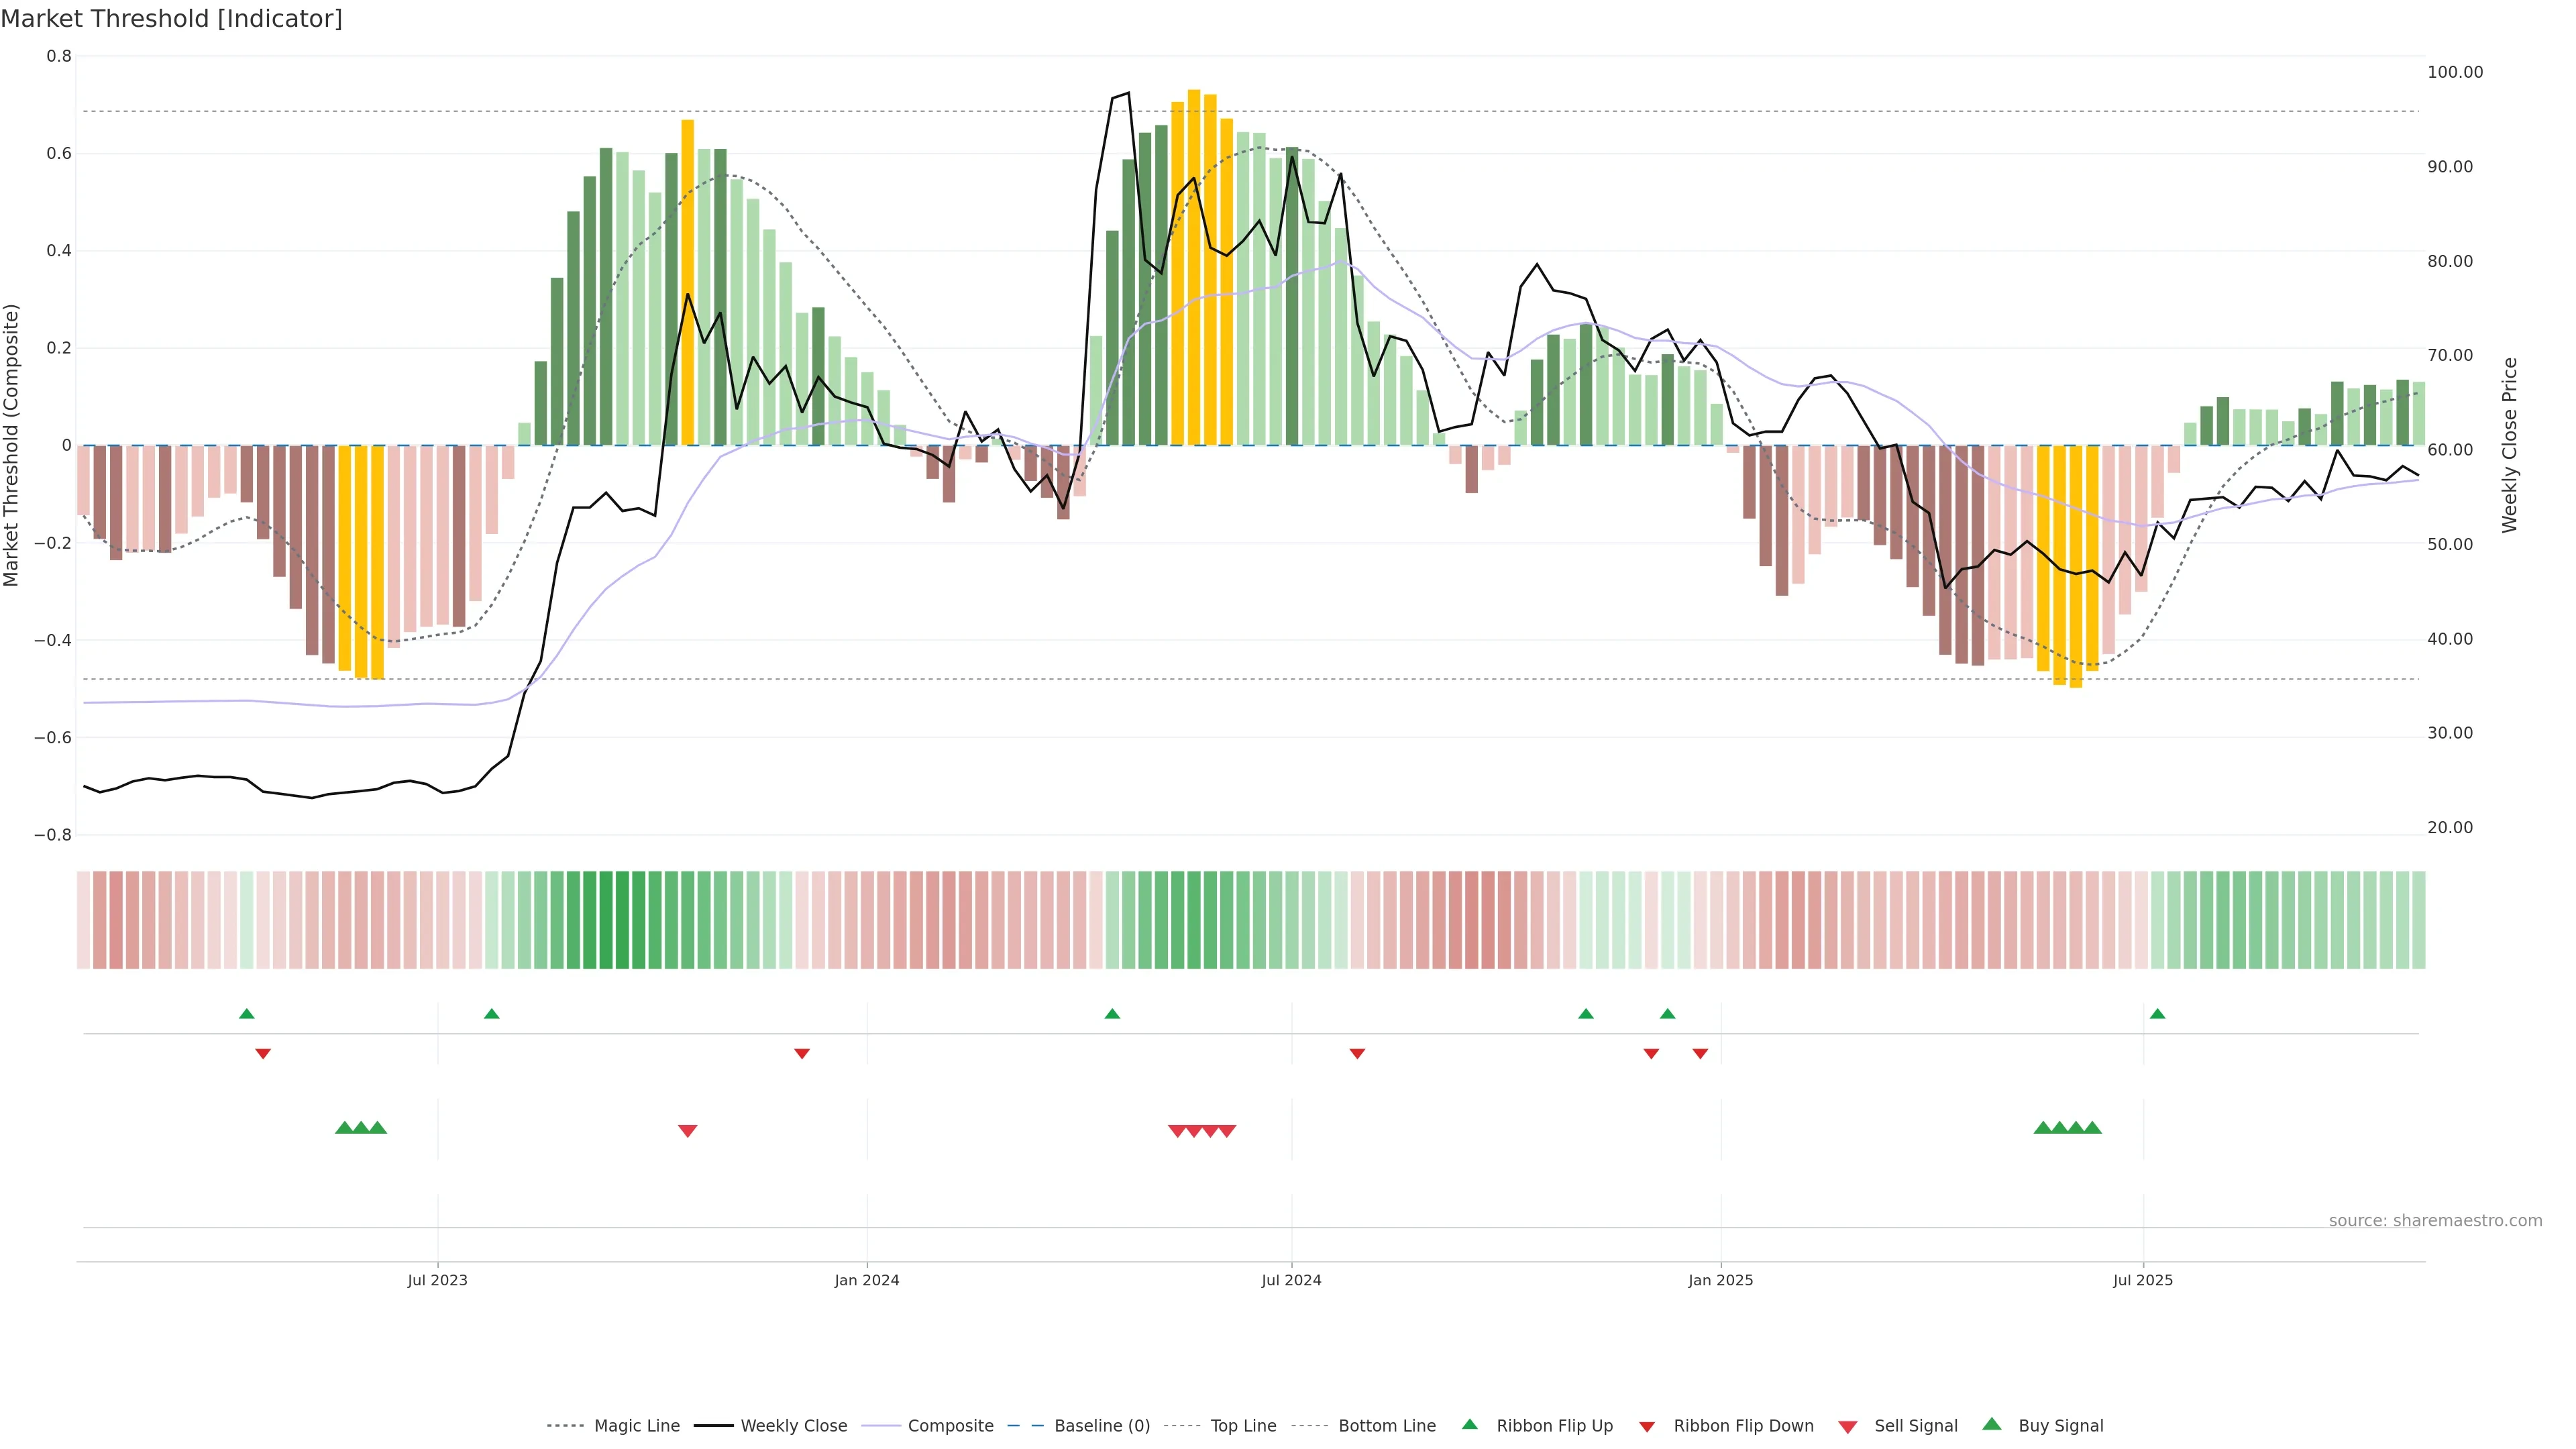Click the Ribbon Flip Up legend triangle
2576x1449 pixels.
[x=1469, y=1424]
